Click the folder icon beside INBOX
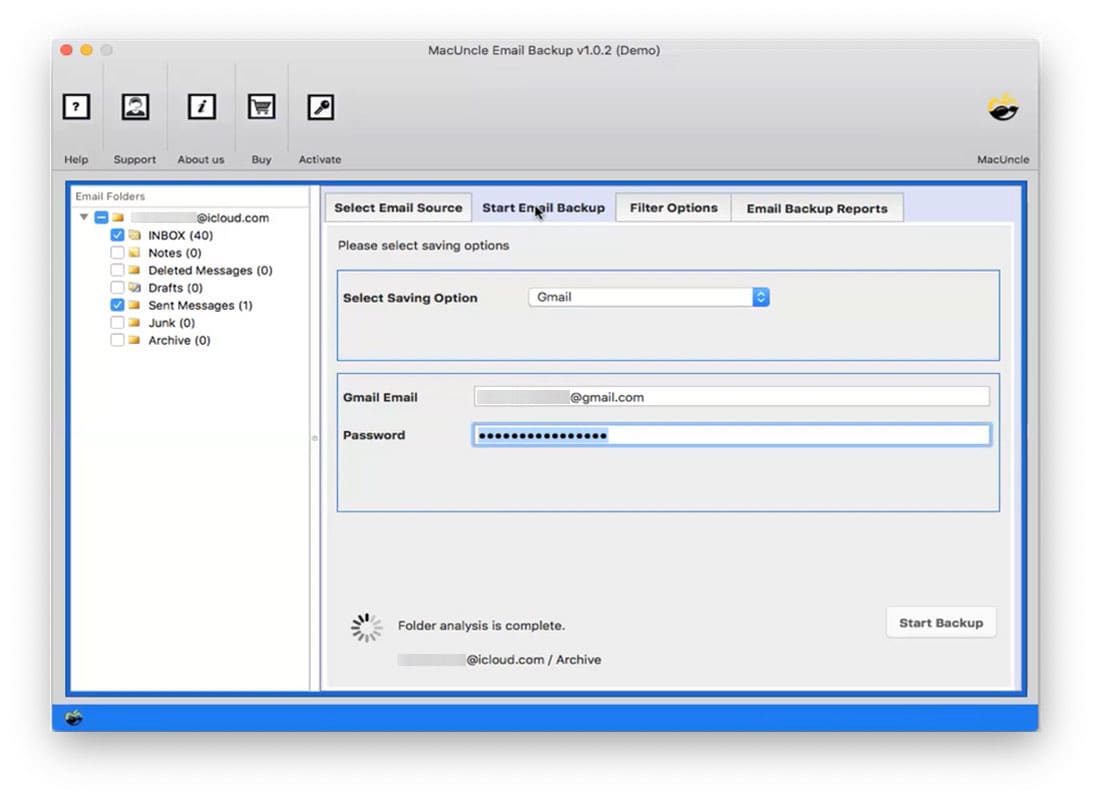 [x=135, y=235]
